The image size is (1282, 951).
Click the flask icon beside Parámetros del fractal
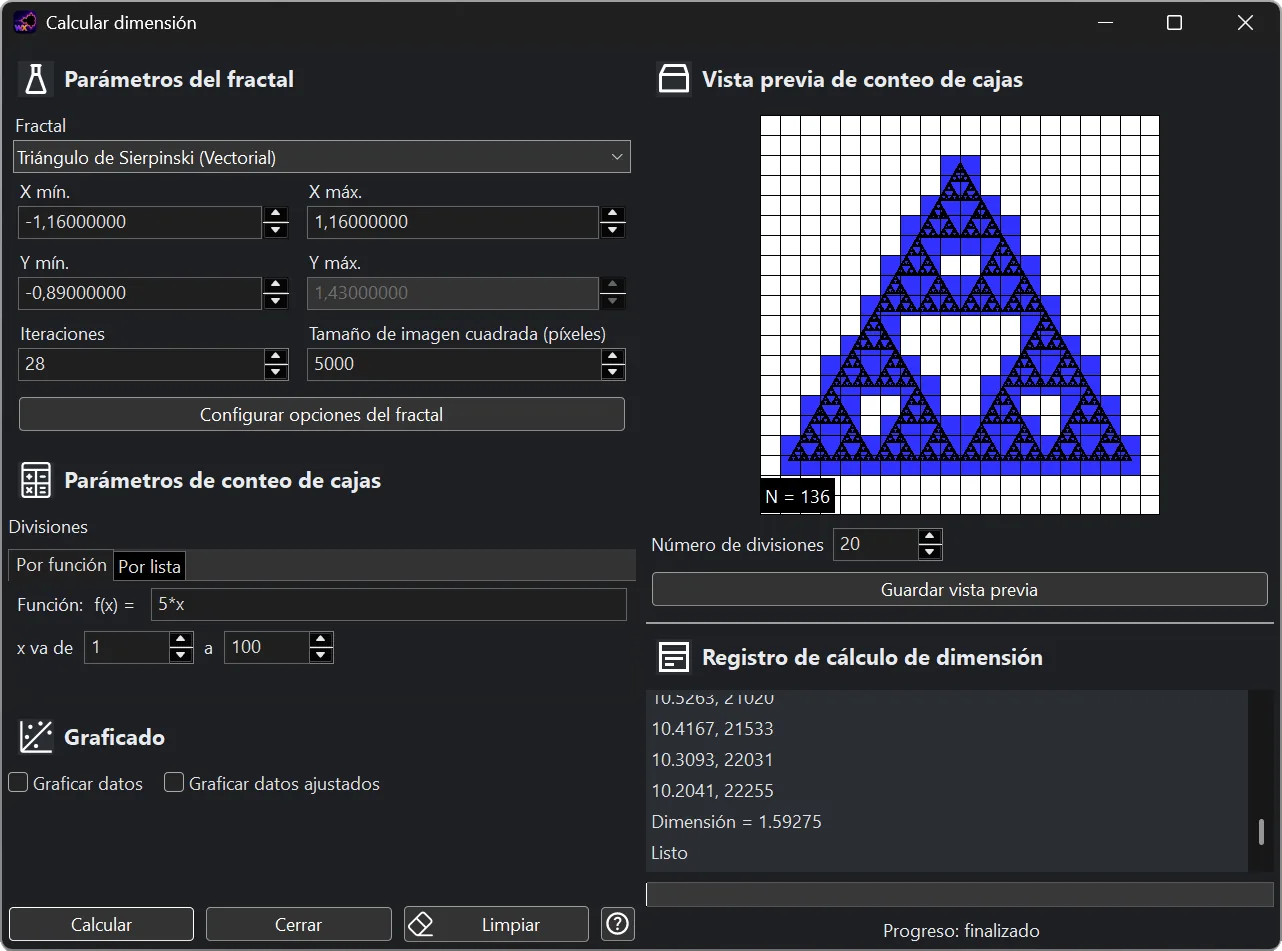(x=36, y=79)
